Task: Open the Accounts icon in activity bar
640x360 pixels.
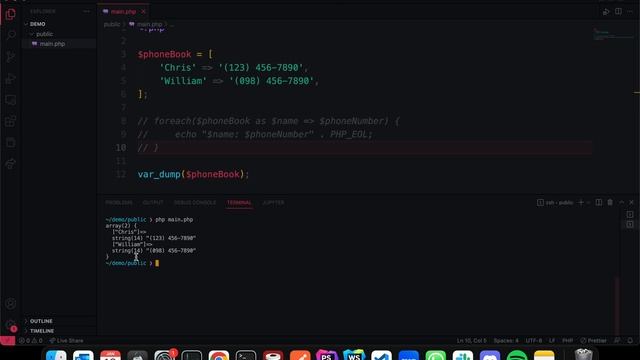Action: point(11,304)
